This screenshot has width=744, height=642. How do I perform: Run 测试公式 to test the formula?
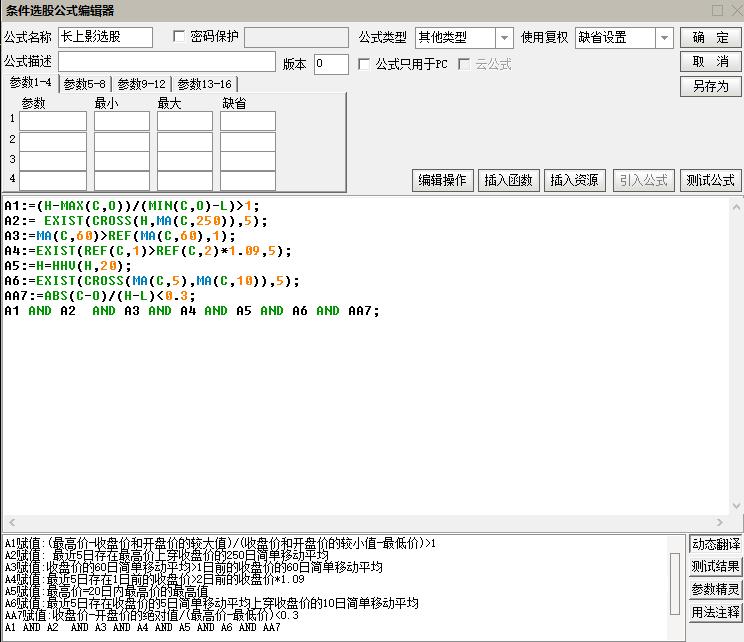[710, 181]
